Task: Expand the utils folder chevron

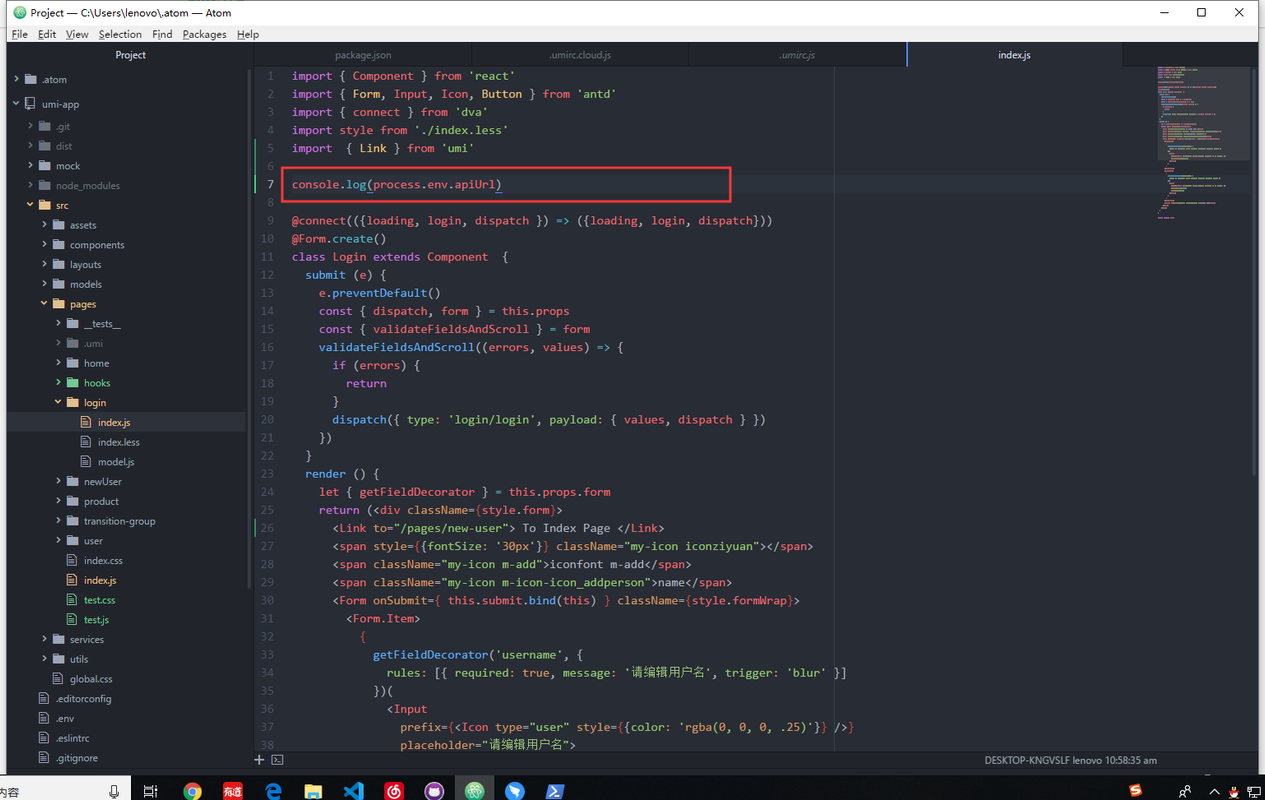Action: (x=45, y=659)
